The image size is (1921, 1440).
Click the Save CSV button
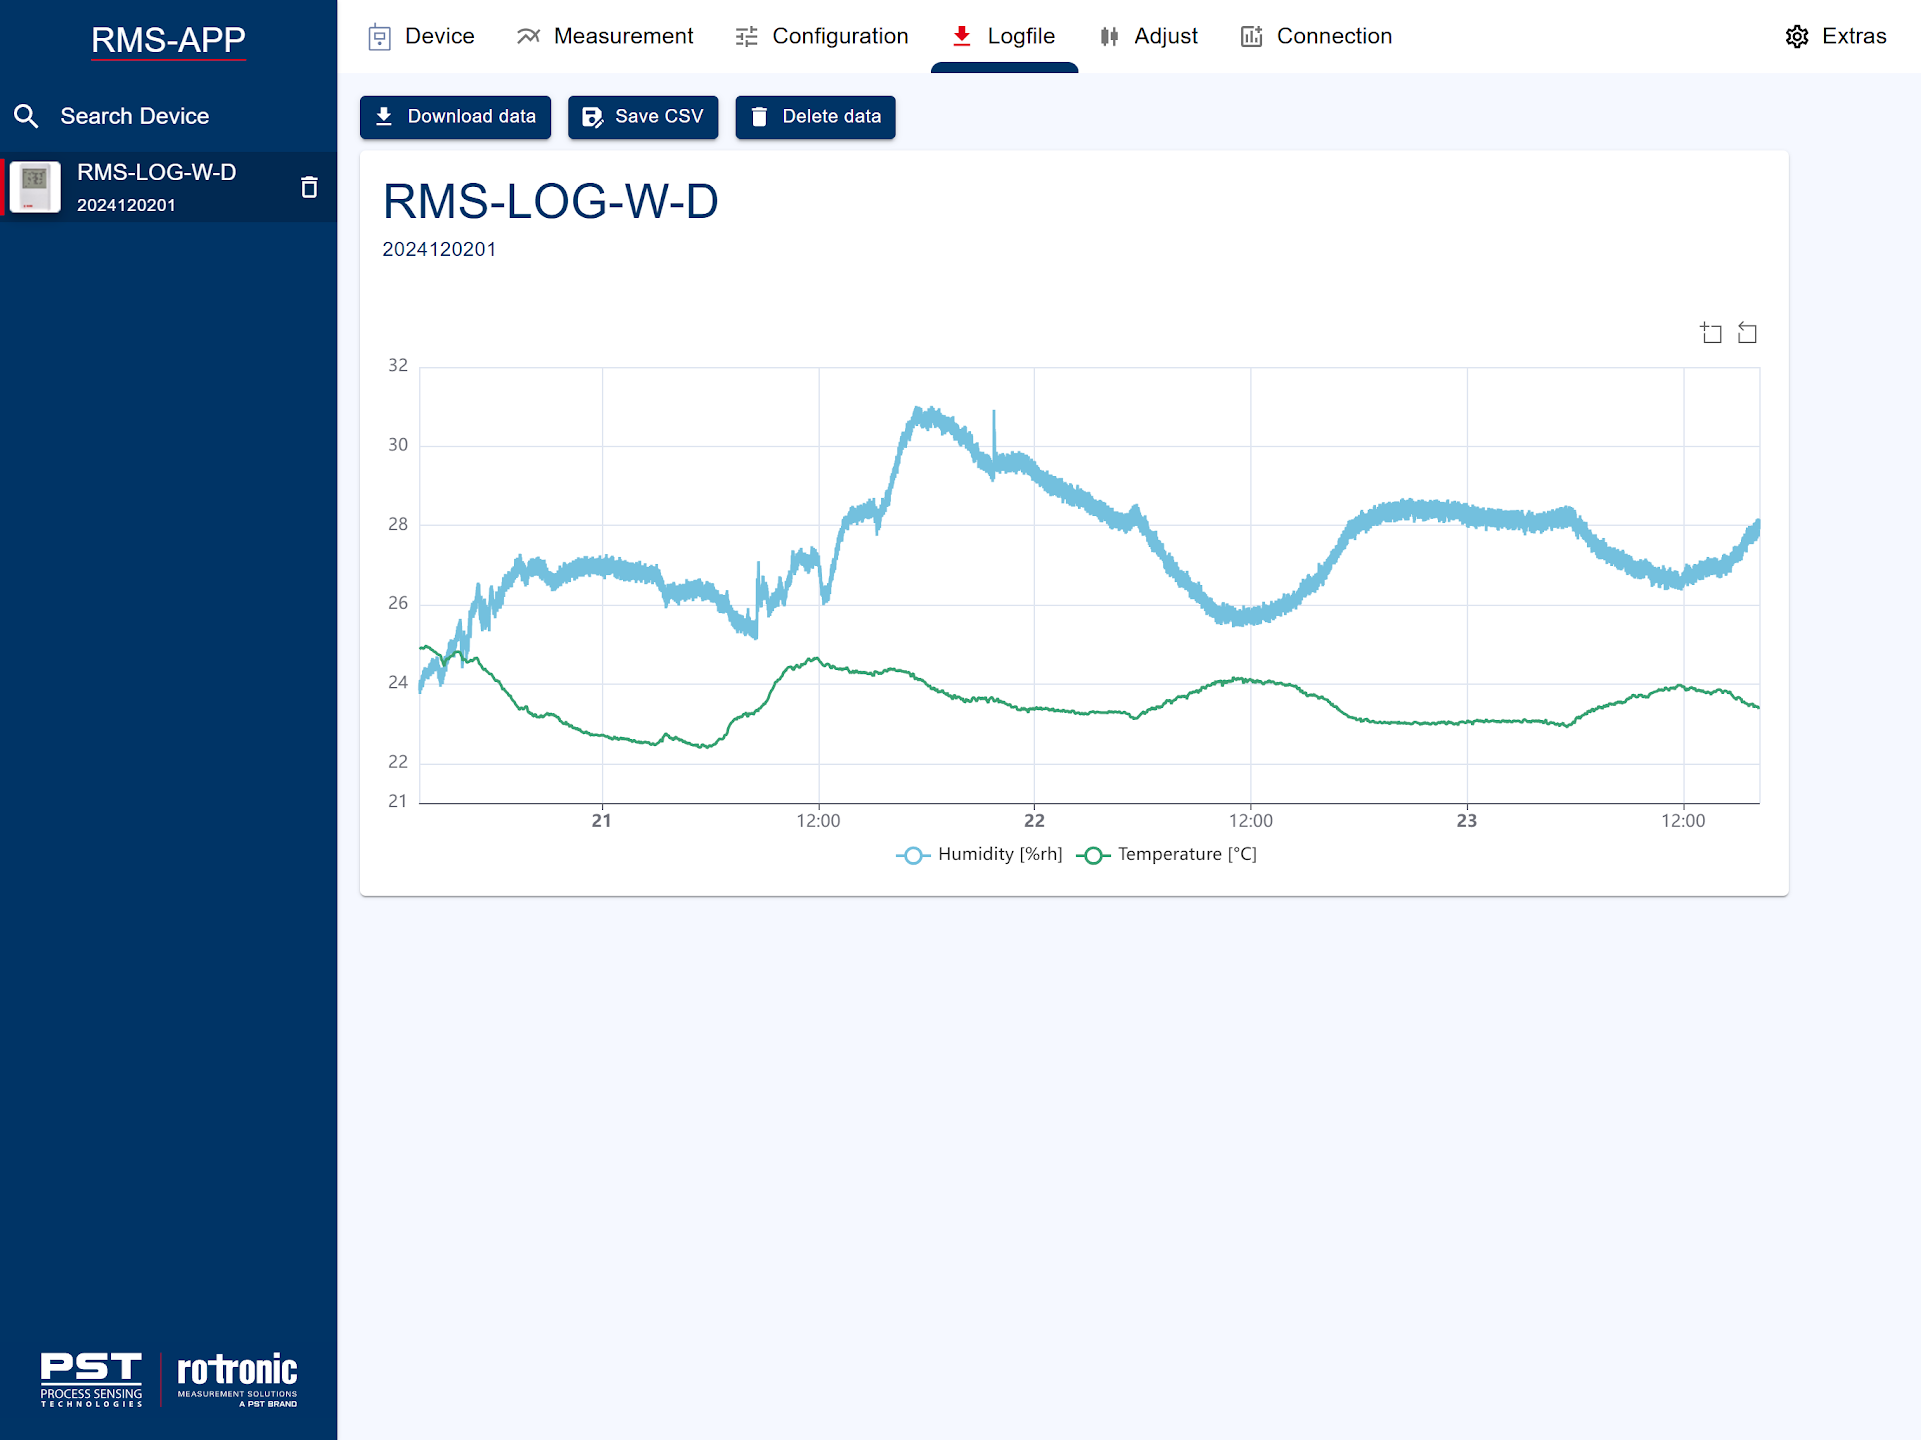643,117
